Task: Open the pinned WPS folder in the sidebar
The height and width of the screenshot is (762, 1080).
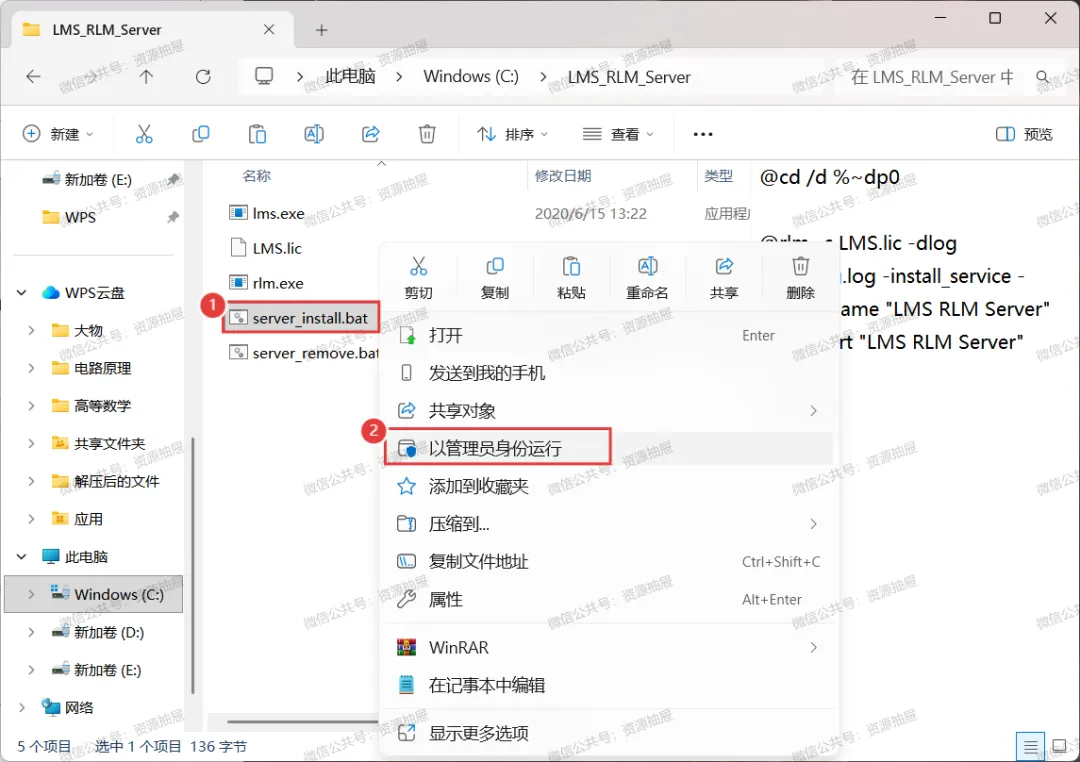Action: (80, 217)
